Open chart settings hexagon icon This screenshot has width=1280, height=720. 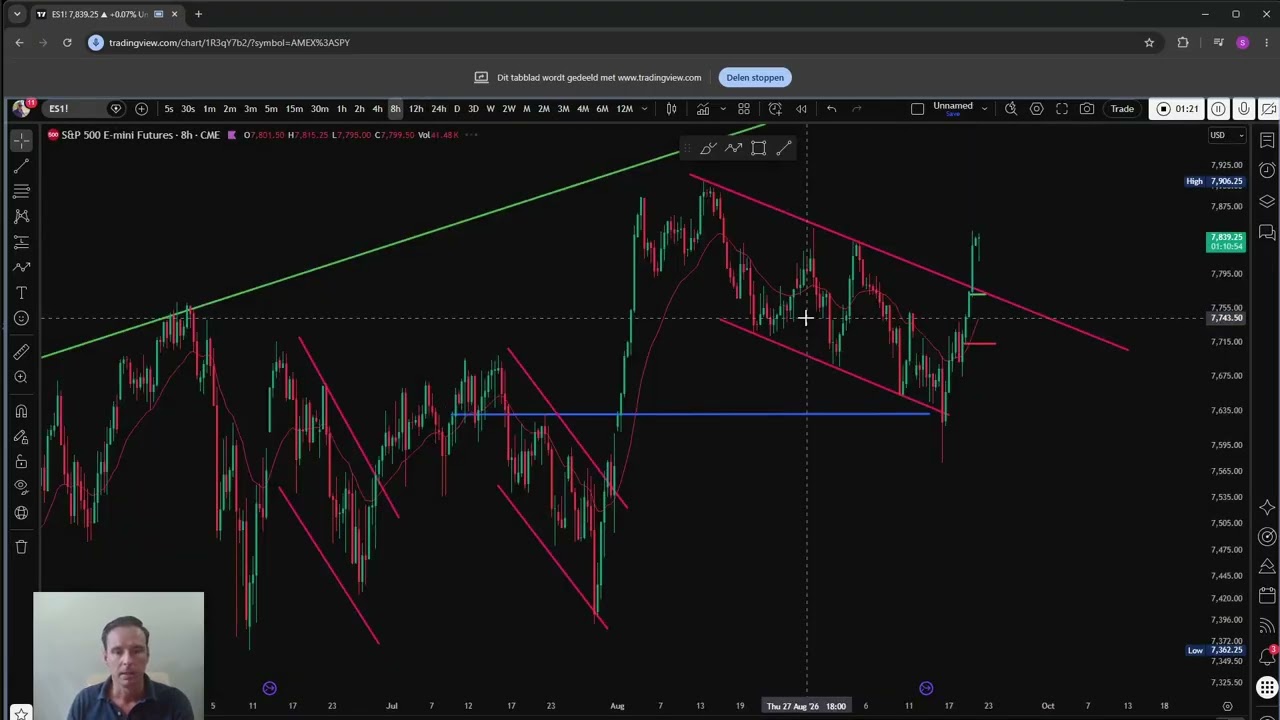click(1036, 108)
